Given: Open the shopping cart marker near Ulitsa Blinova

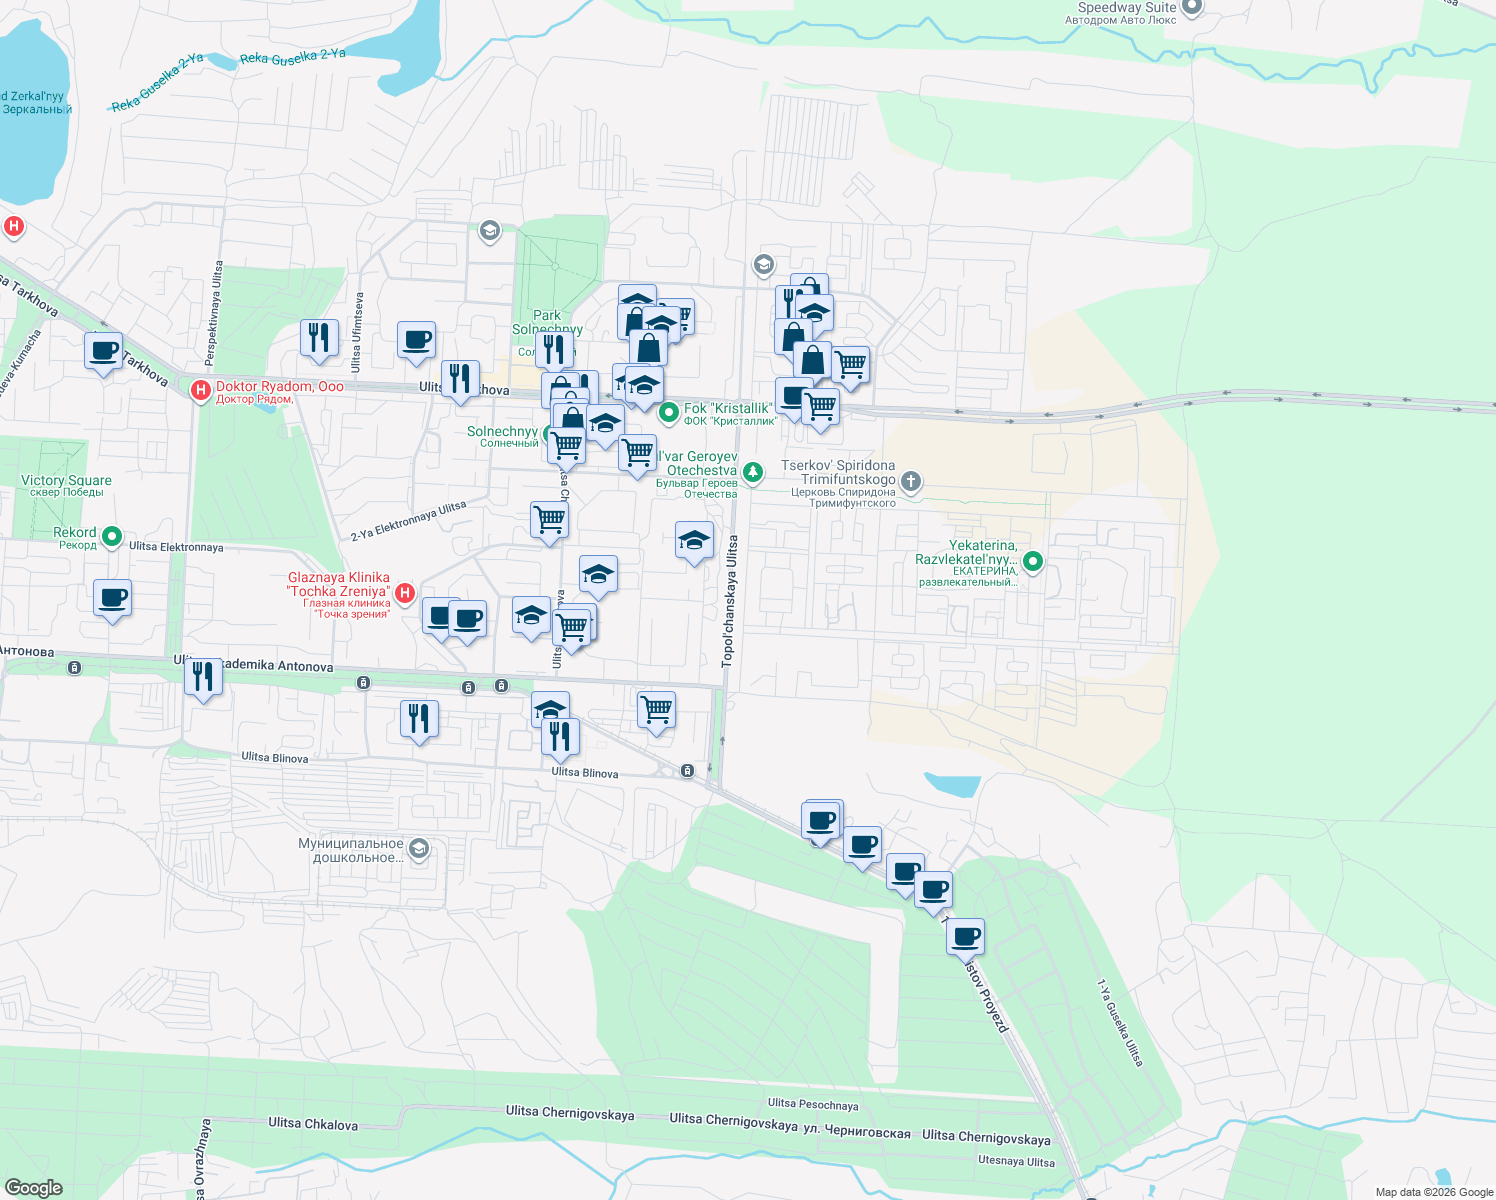Looking at the screenshot, I should [x=657, y=710].
